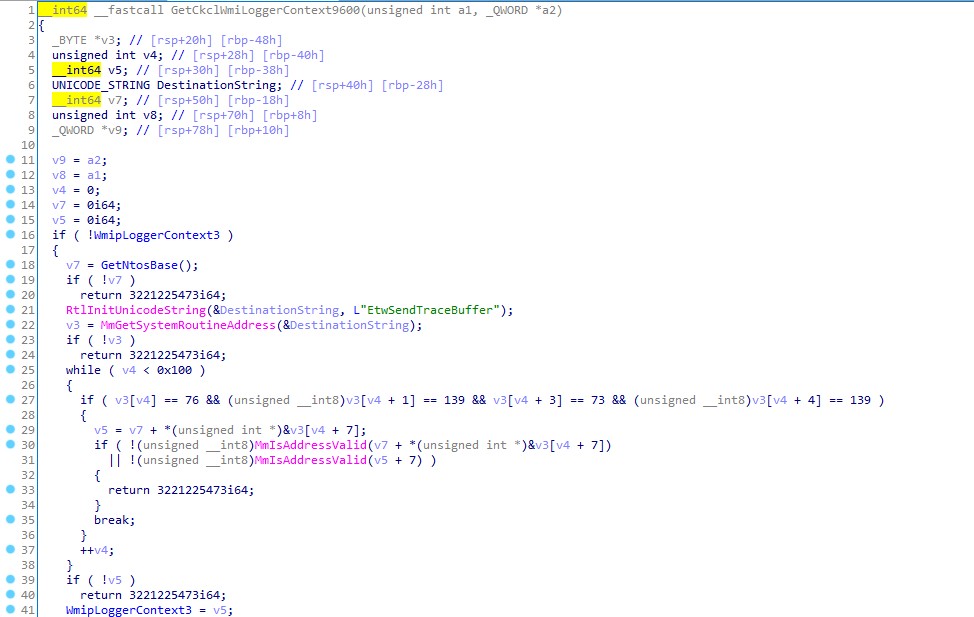Screen dimensions: 974x617
Task: Click _BYTE type on line 3
Action: coord(70,40)
